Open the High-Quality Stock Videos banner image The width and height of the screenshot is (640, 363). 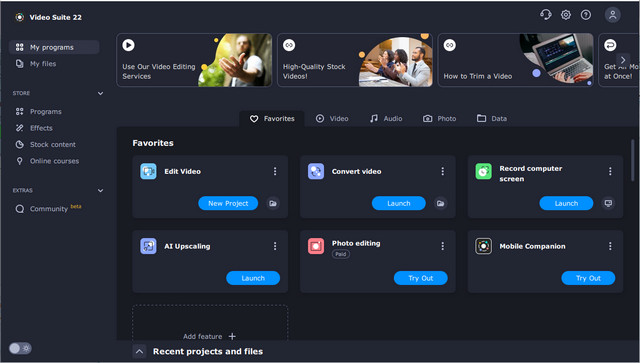(x=396, y=60)
